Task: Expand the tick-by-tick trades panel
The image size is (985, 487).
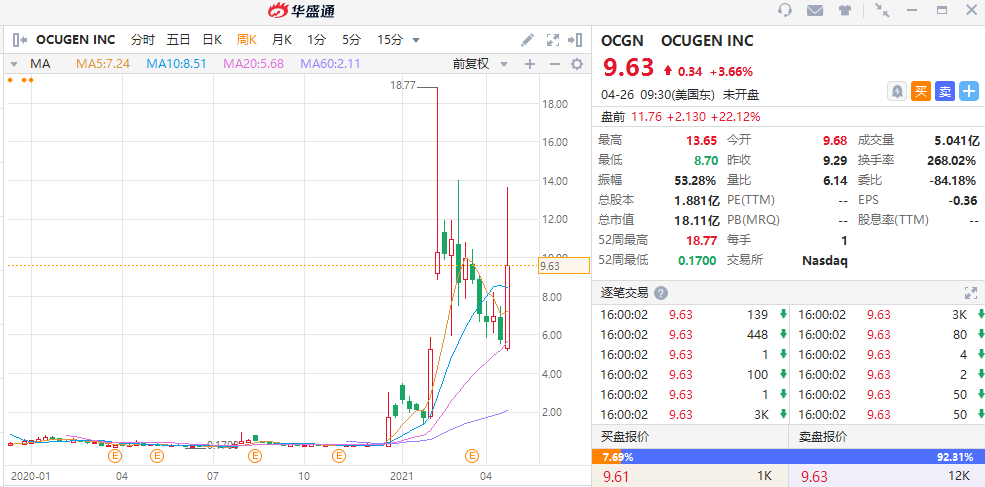Action: pos(971,293)
